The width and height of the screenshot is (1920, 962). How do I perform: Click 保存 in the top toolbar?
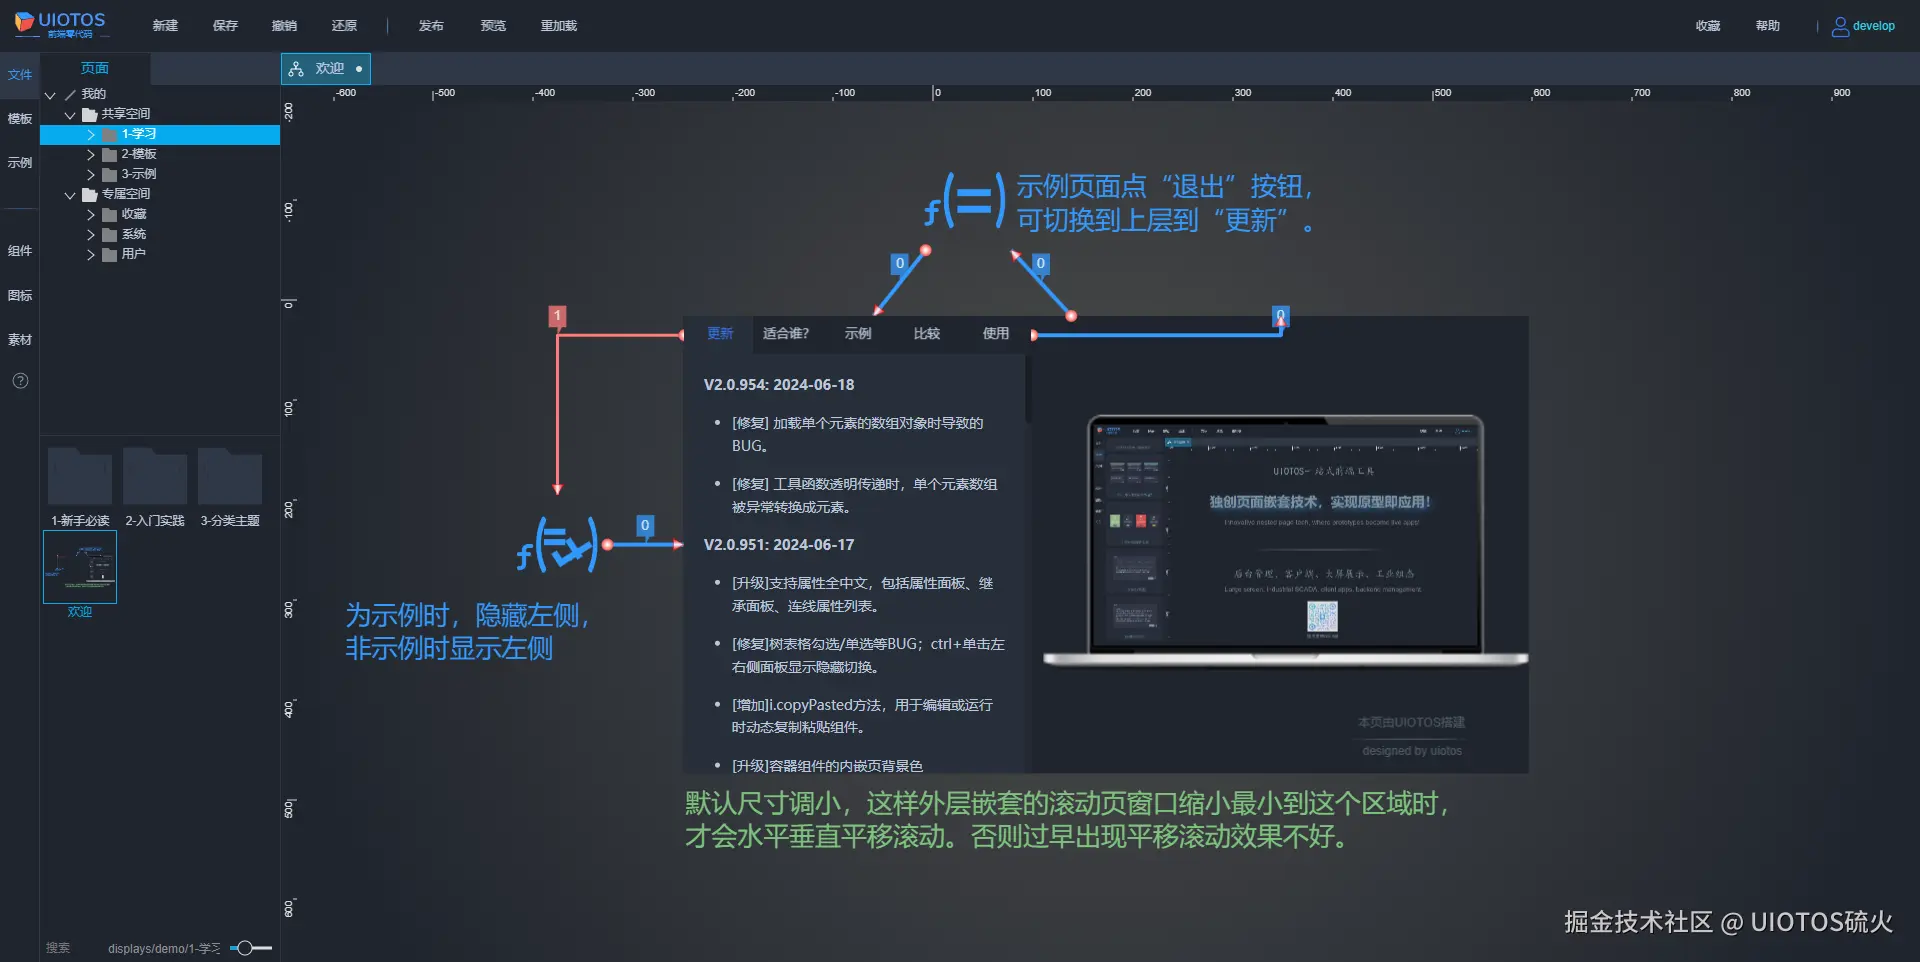pyautogui.click(x=225, y=26)
